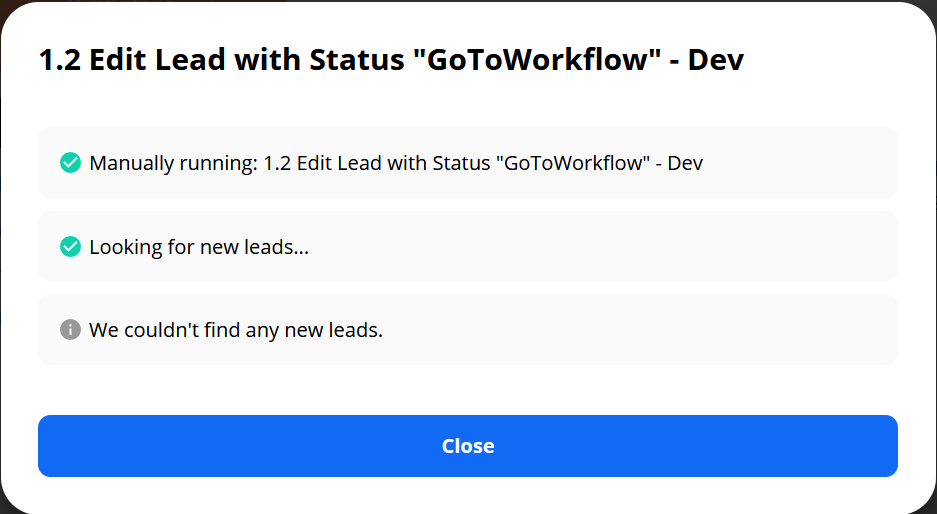
Task: Close the run status dialog
Action: tap(468, 446)
